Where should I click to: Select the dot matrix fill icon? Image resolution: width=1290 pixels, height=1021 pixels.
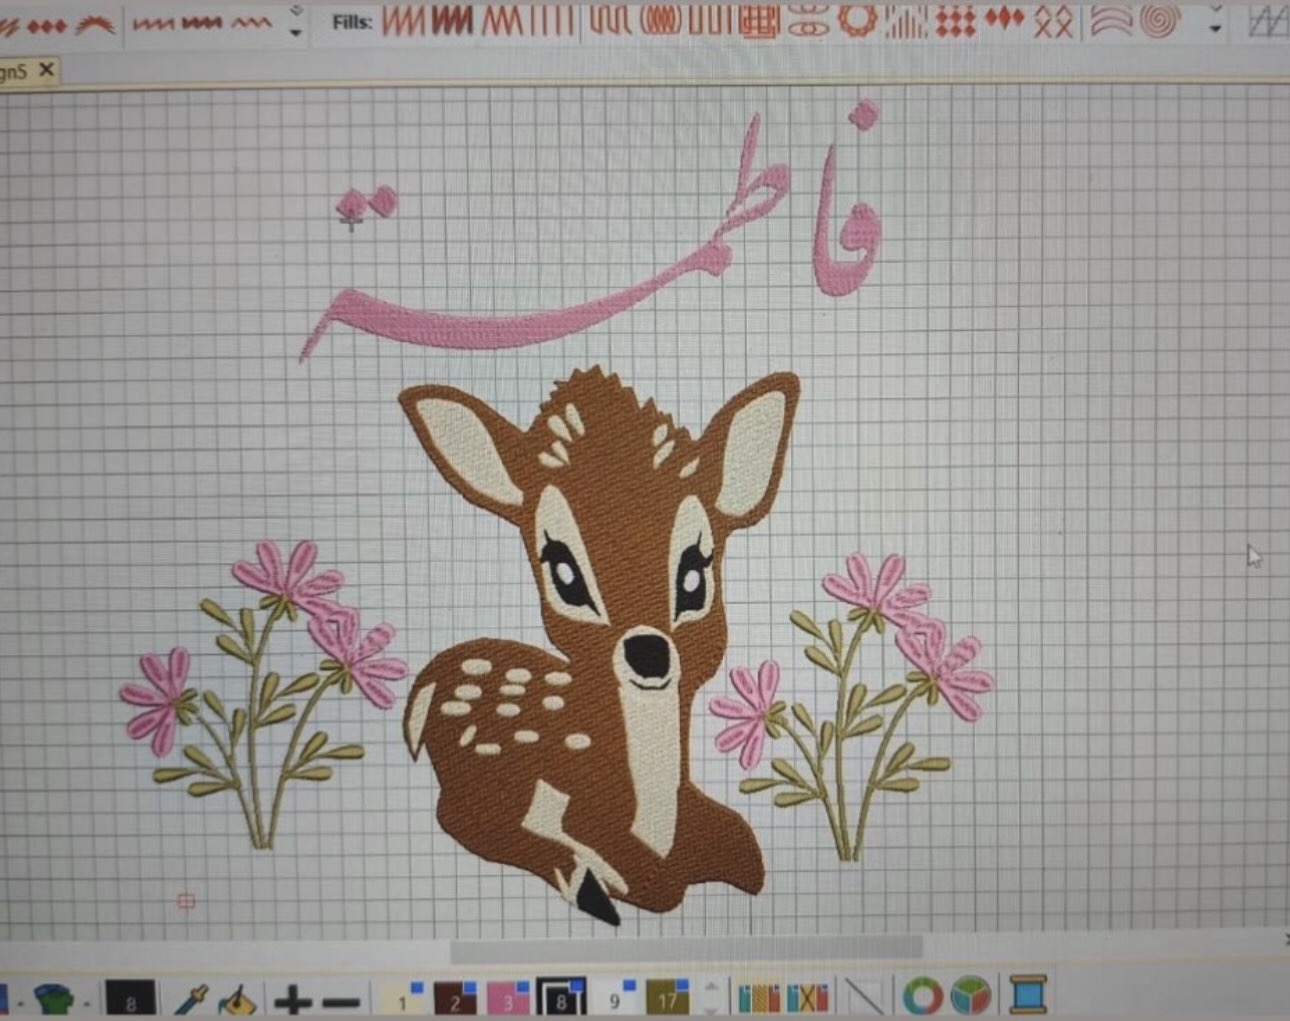(955, 21)
